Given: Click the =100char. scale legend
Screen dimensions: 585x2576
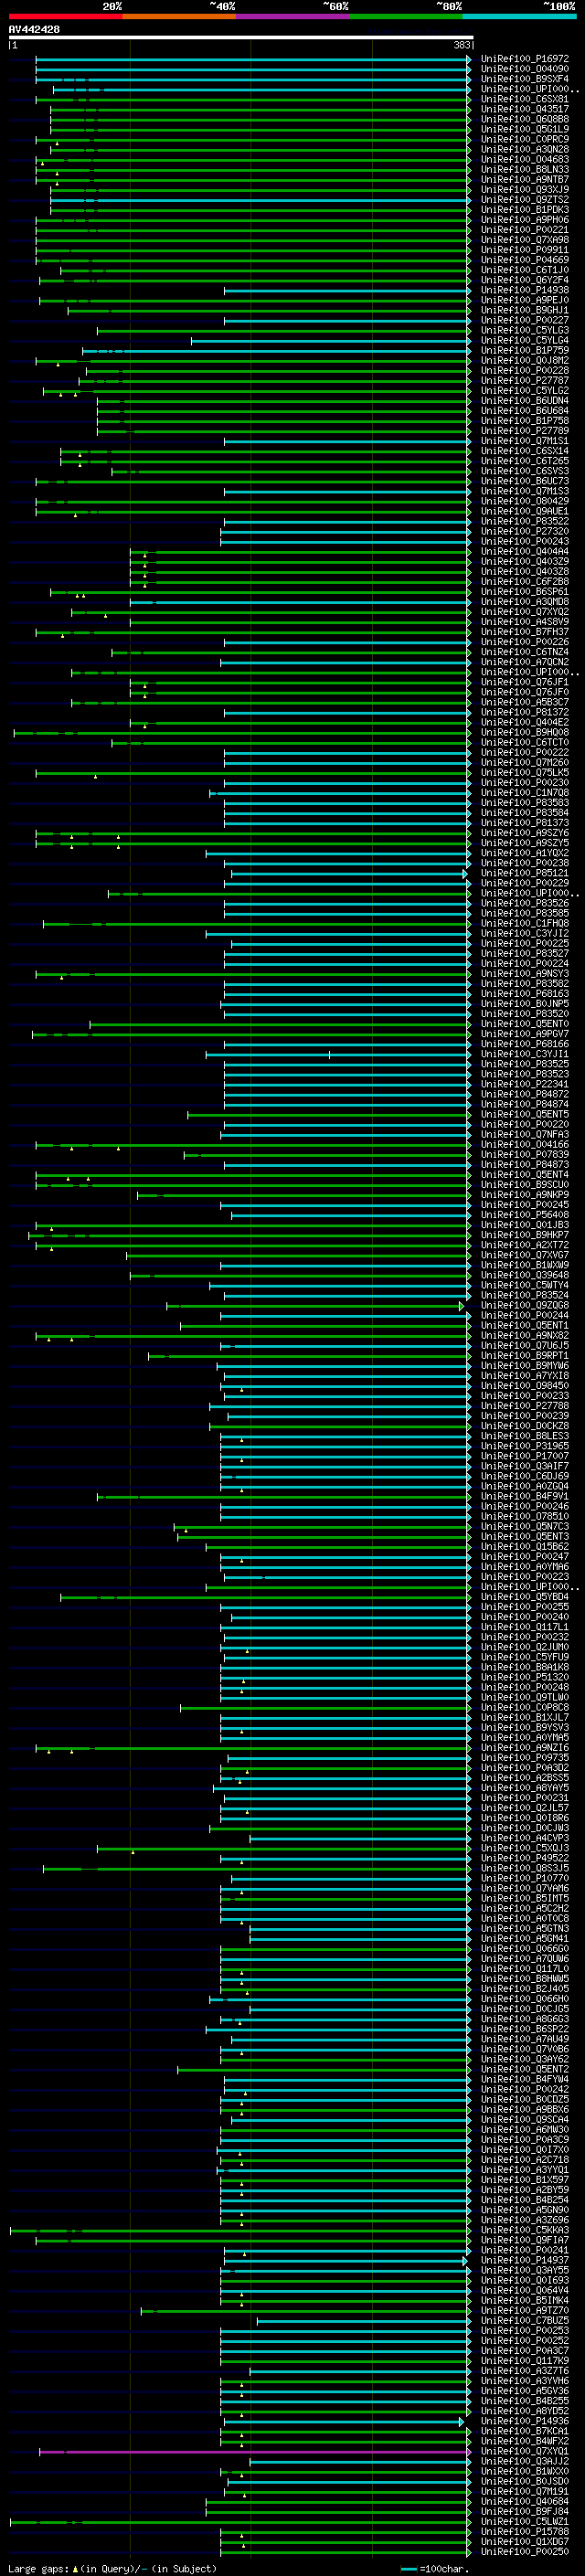Looking at the screenshot, I should tap(434, 2569).
